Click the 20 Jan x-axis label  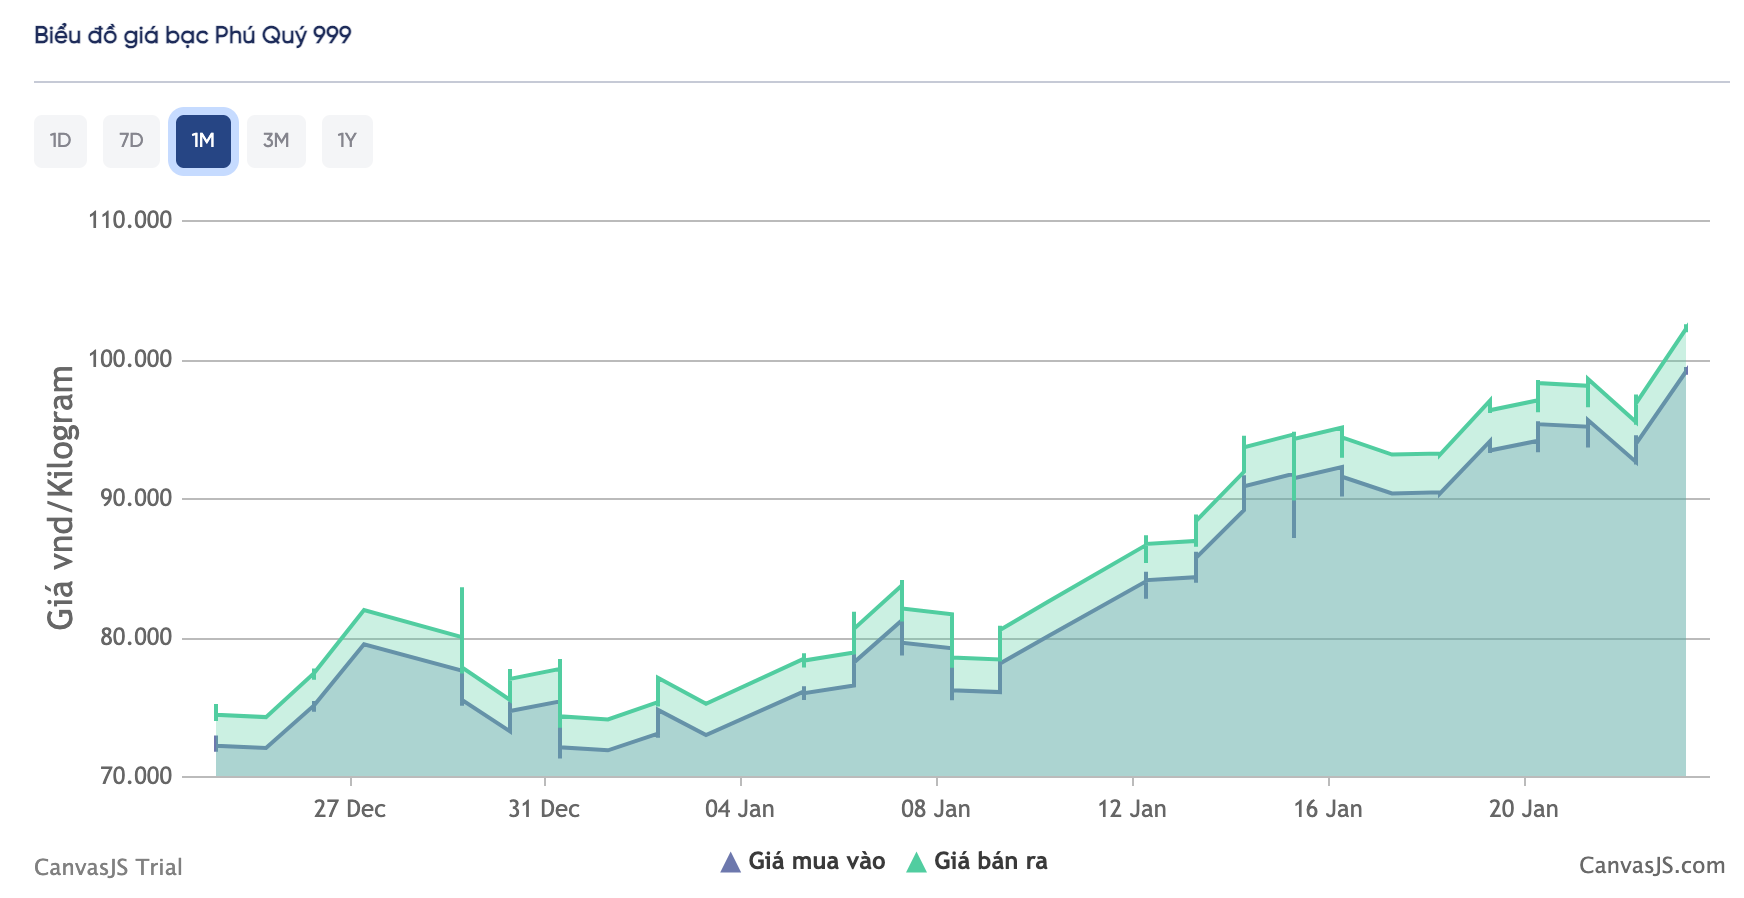(x=1523, y=809)
